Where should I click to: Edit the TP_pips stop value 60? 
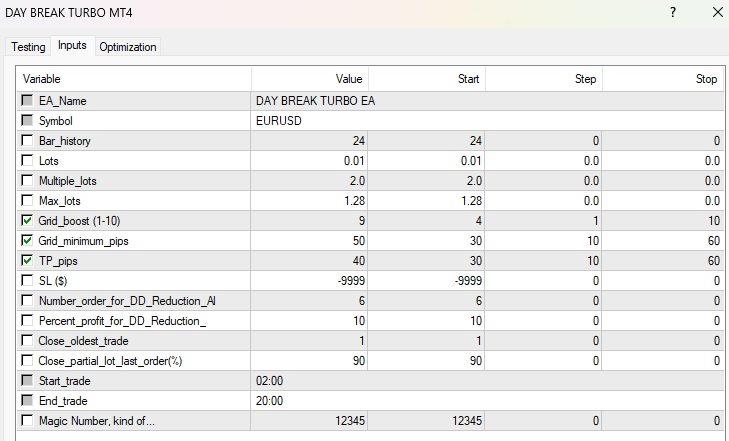click(663, 261)
